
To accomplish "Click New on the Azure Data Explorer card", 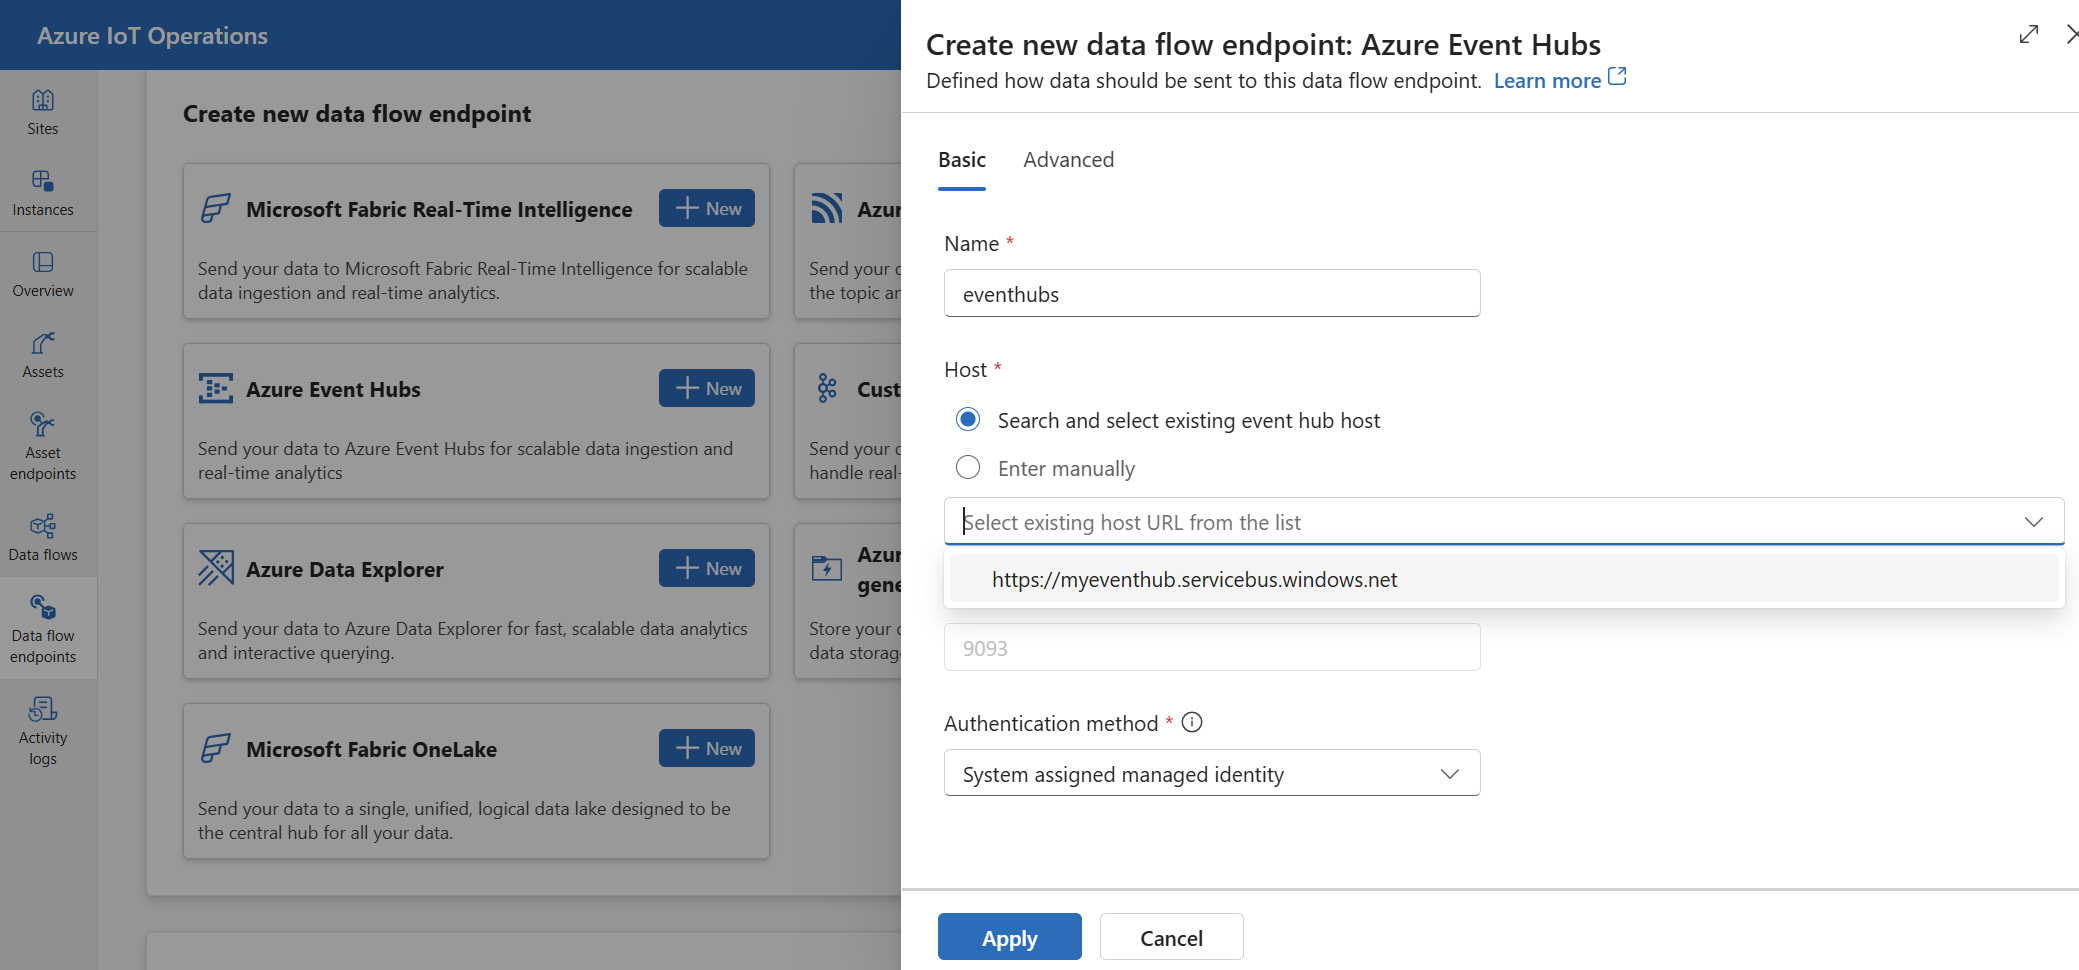I will pos(707,568).
